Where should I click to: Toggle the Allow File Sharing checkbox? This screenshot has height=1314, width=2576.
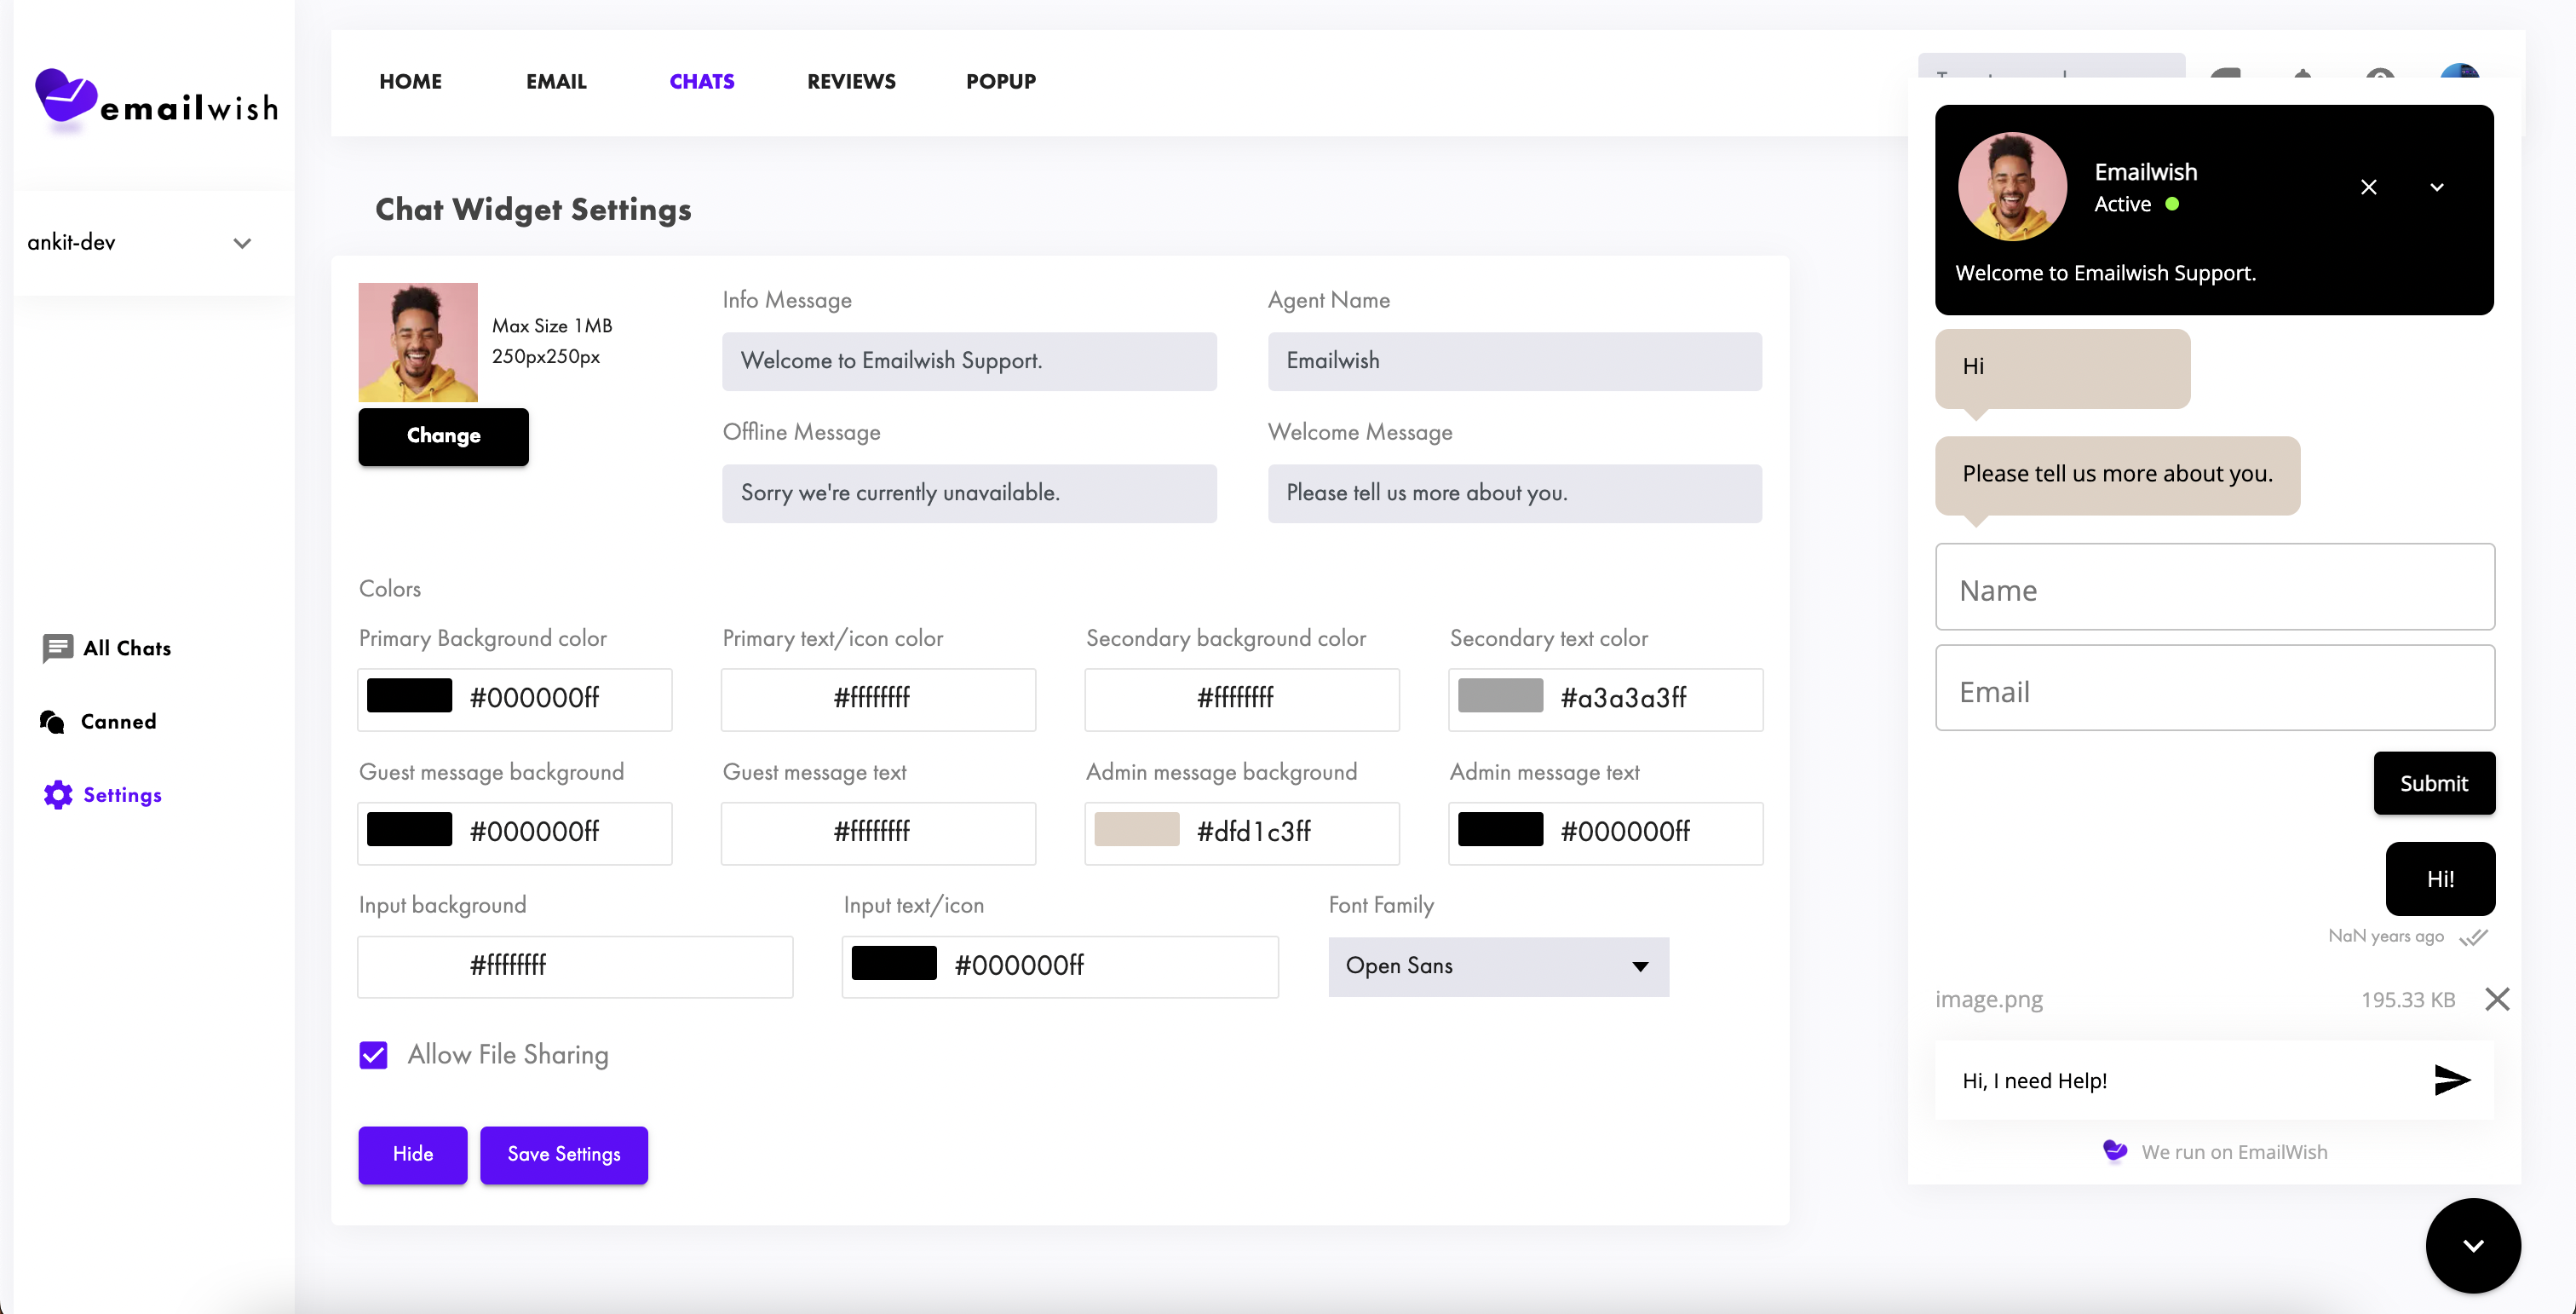[373, 1055]
